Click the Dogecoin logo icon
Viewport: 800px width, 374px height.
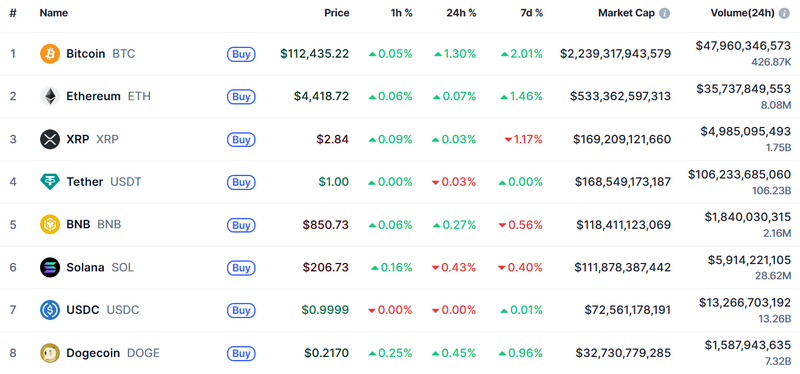click(x=50, y=353)
